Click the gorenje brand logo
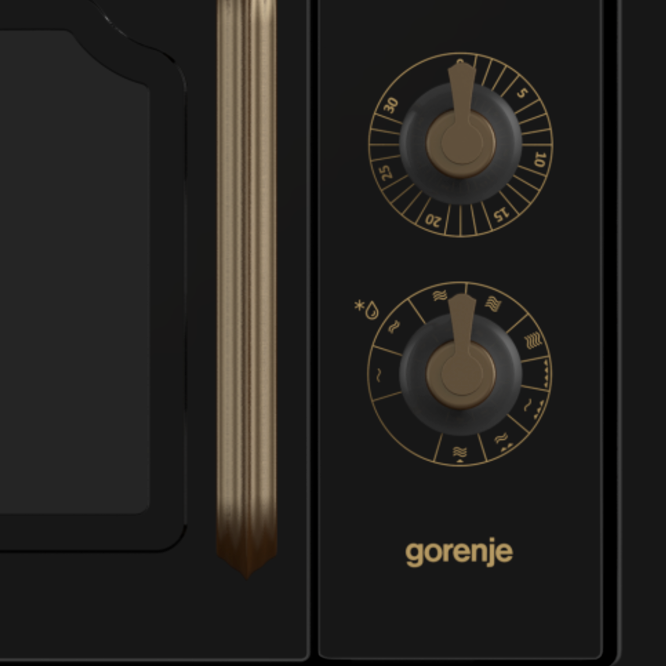 459,552
